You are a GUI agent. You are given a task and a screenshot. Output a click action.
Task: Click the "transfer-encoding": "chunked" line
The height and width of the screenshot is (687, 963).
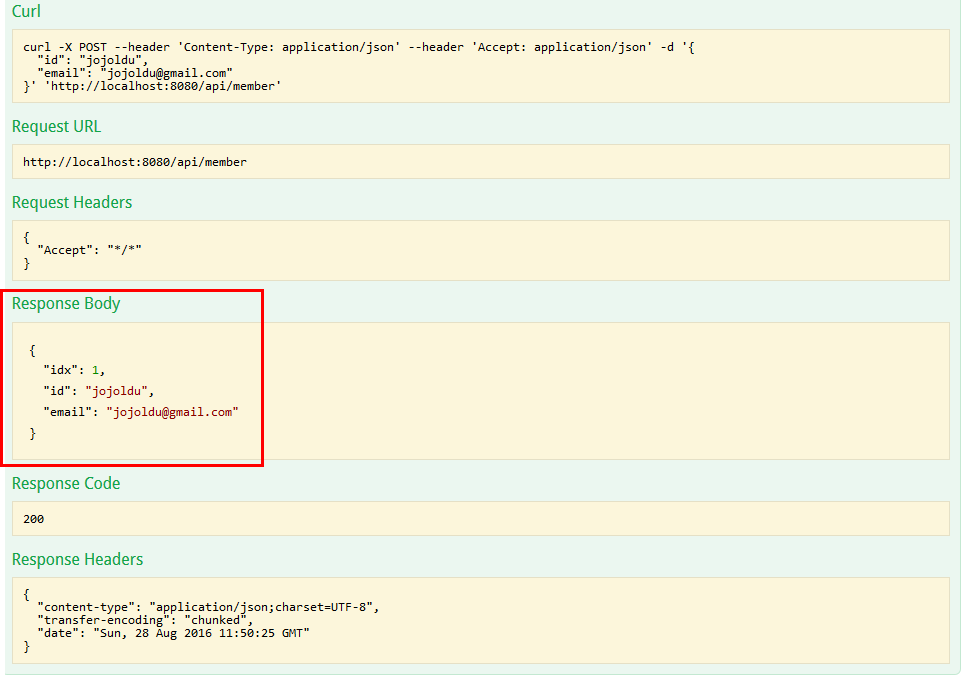[145, 620]
